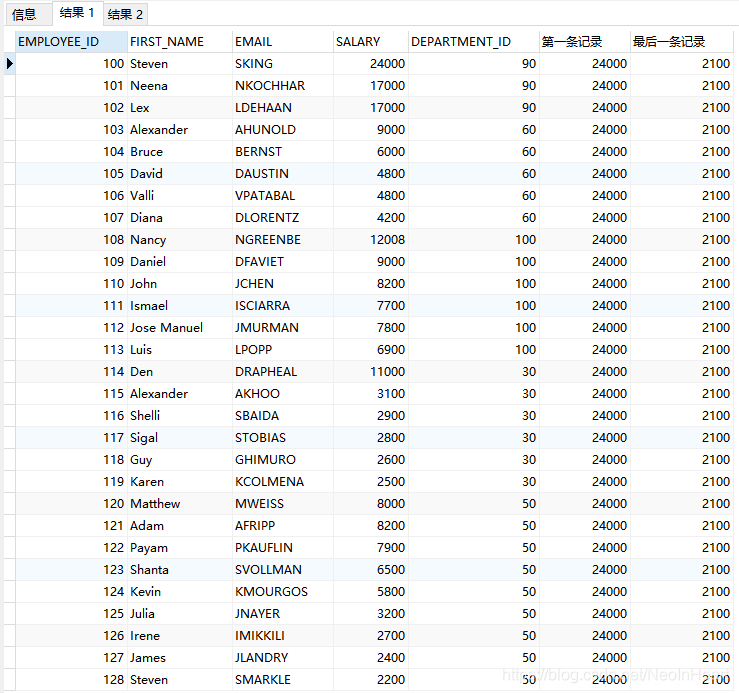Viewport: 739px width, 693px height.
Task: Click the DEPARTMENT_ID column header
Action: 474,41
